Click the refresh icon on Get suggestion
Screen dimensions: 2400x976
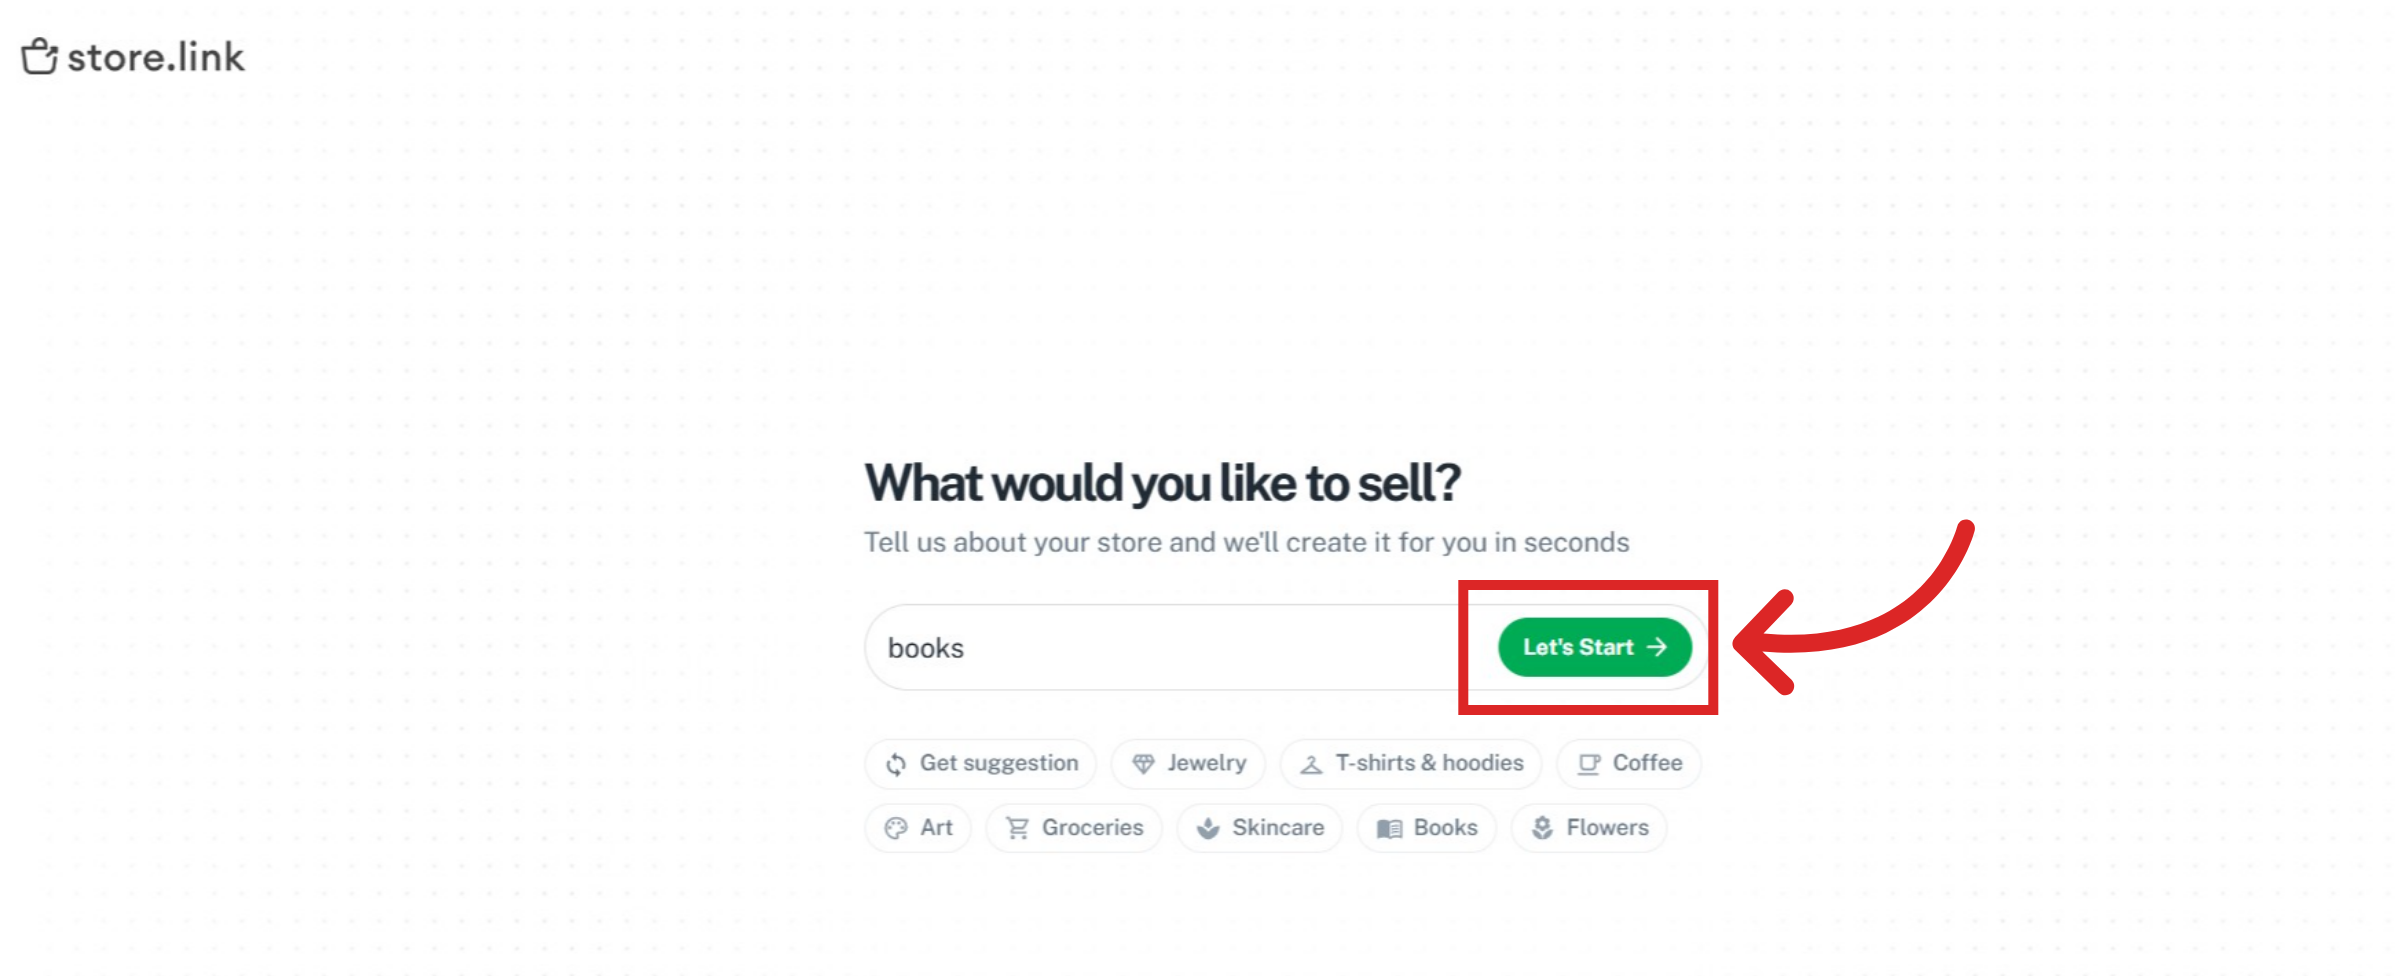click(x=896, y=764)
